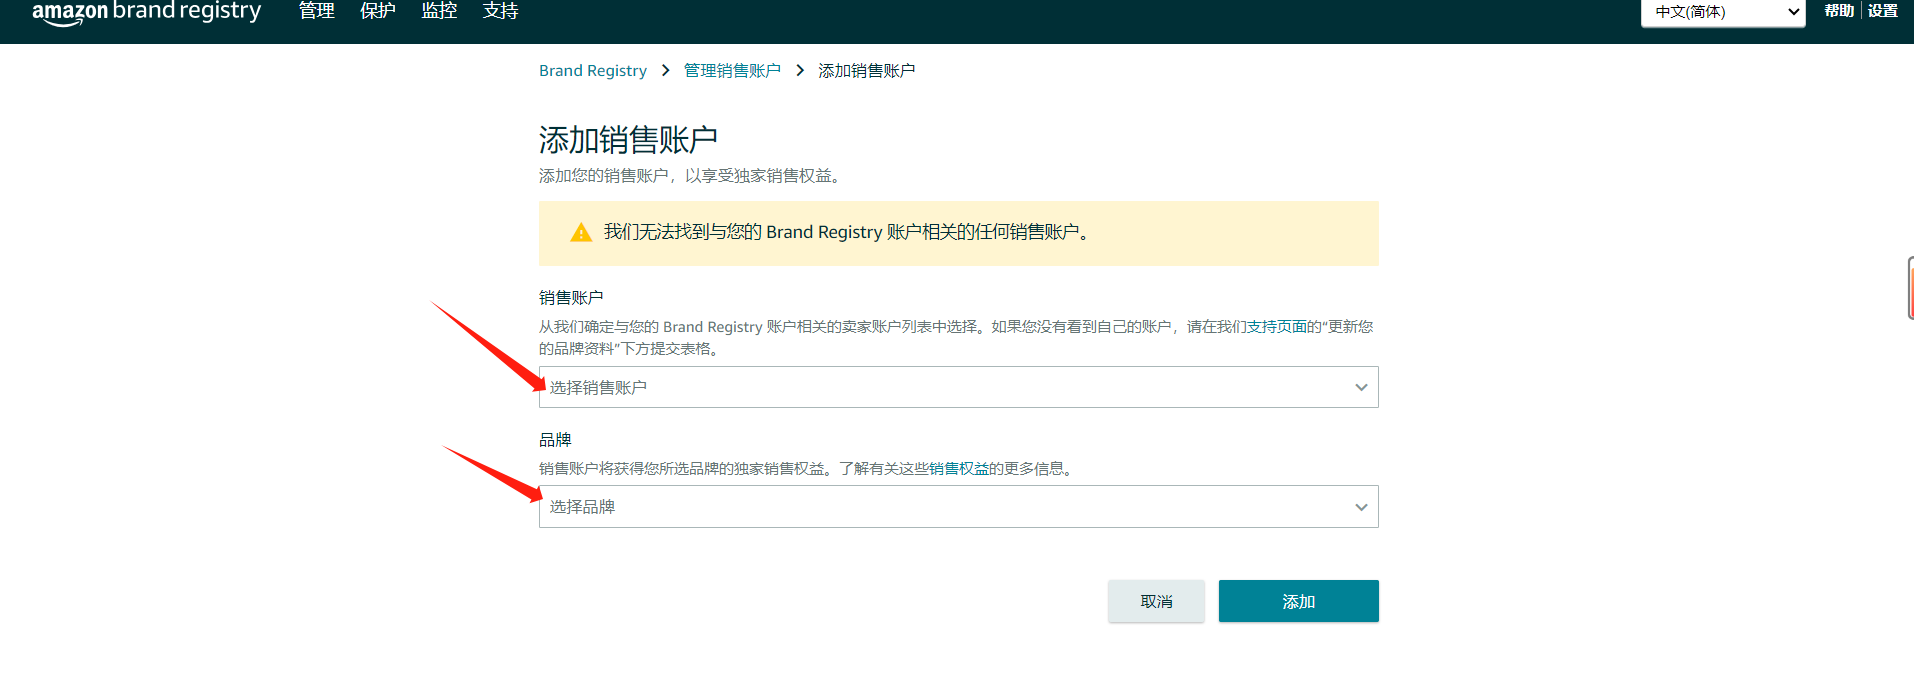Click the chevron of the 选择销售账户 dropdown
The height and width of the screenshot is (689, 1914).
pyautogui.click(x=1361, y=388)
